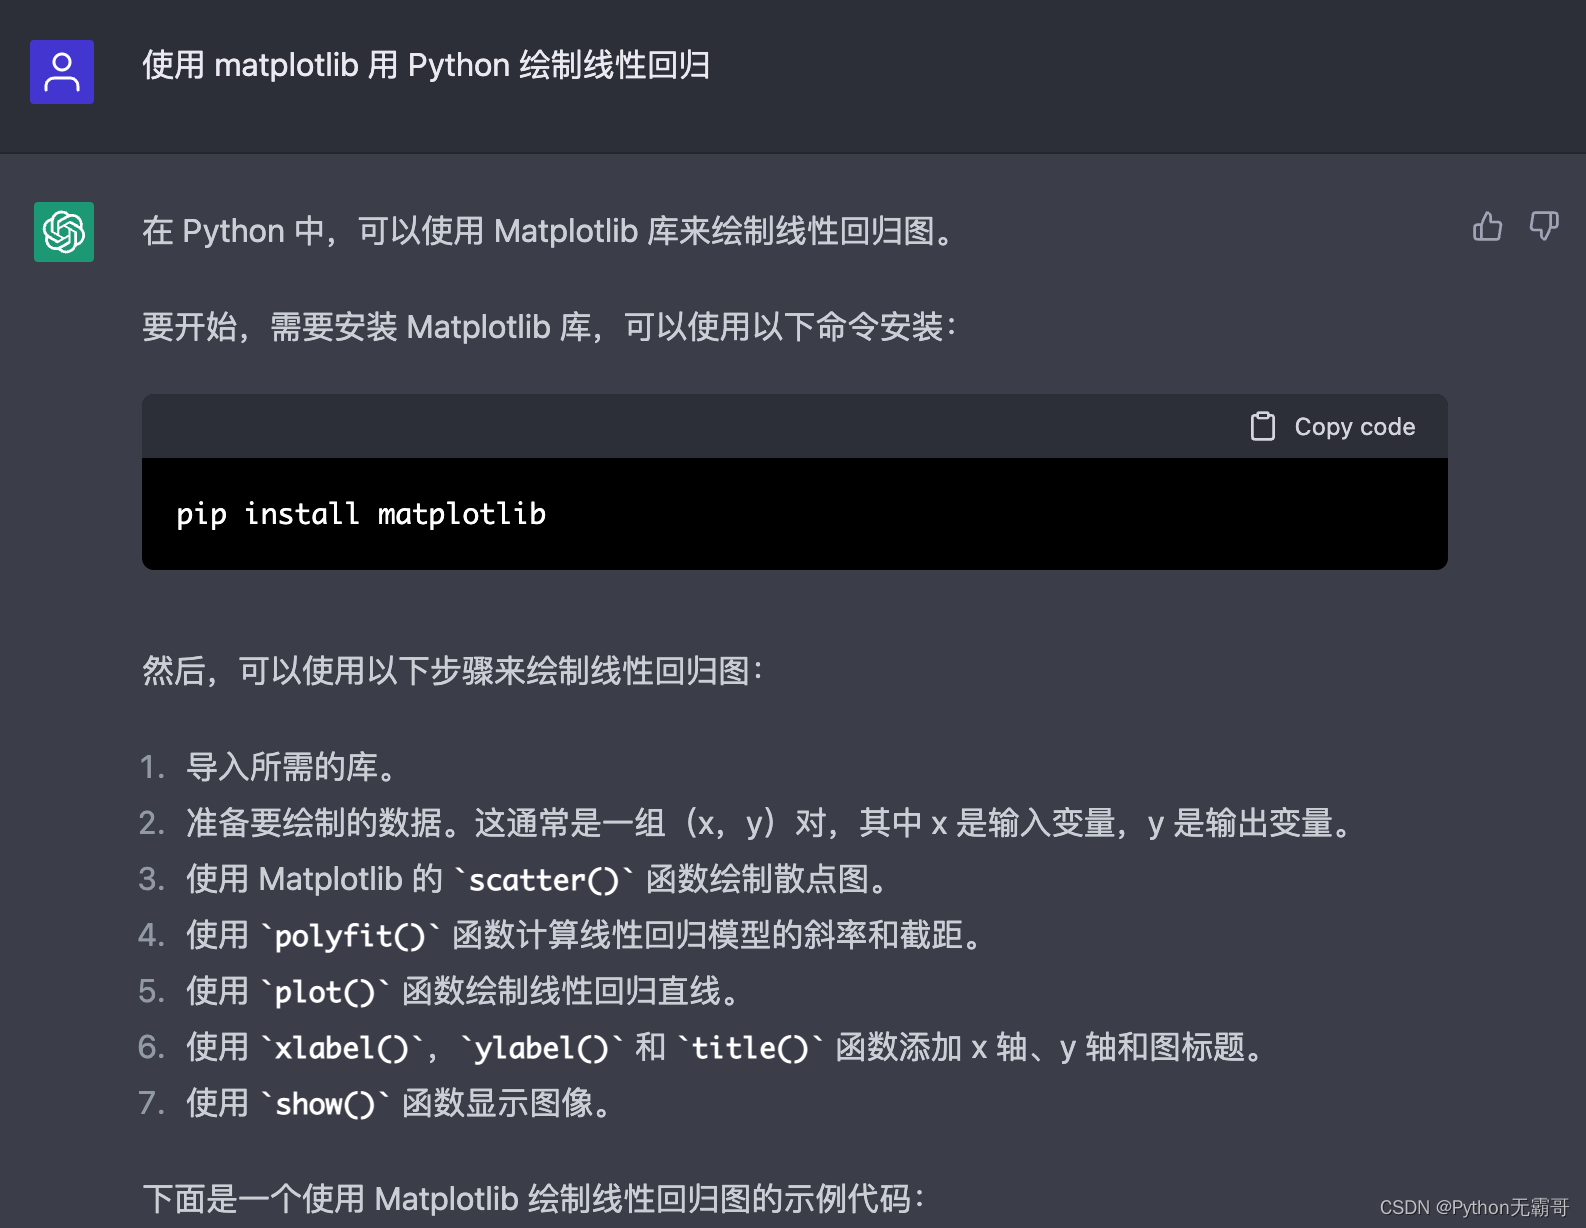This screenshot has height=1228, width=1586.
Task: Click the code block header bar
Action: (x=700, y=426)
